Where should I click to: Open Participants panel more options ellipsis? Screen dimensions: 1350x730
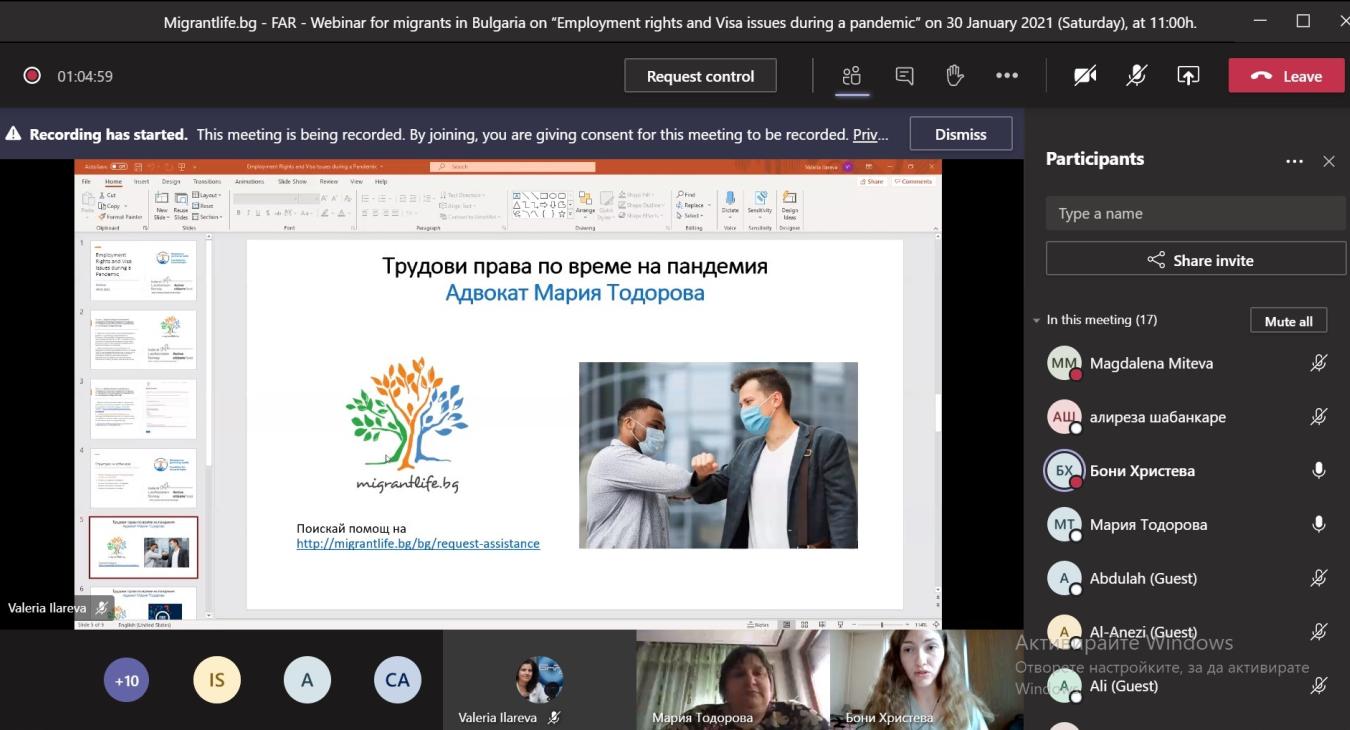pyautogui.click(x=1294, y=161)
